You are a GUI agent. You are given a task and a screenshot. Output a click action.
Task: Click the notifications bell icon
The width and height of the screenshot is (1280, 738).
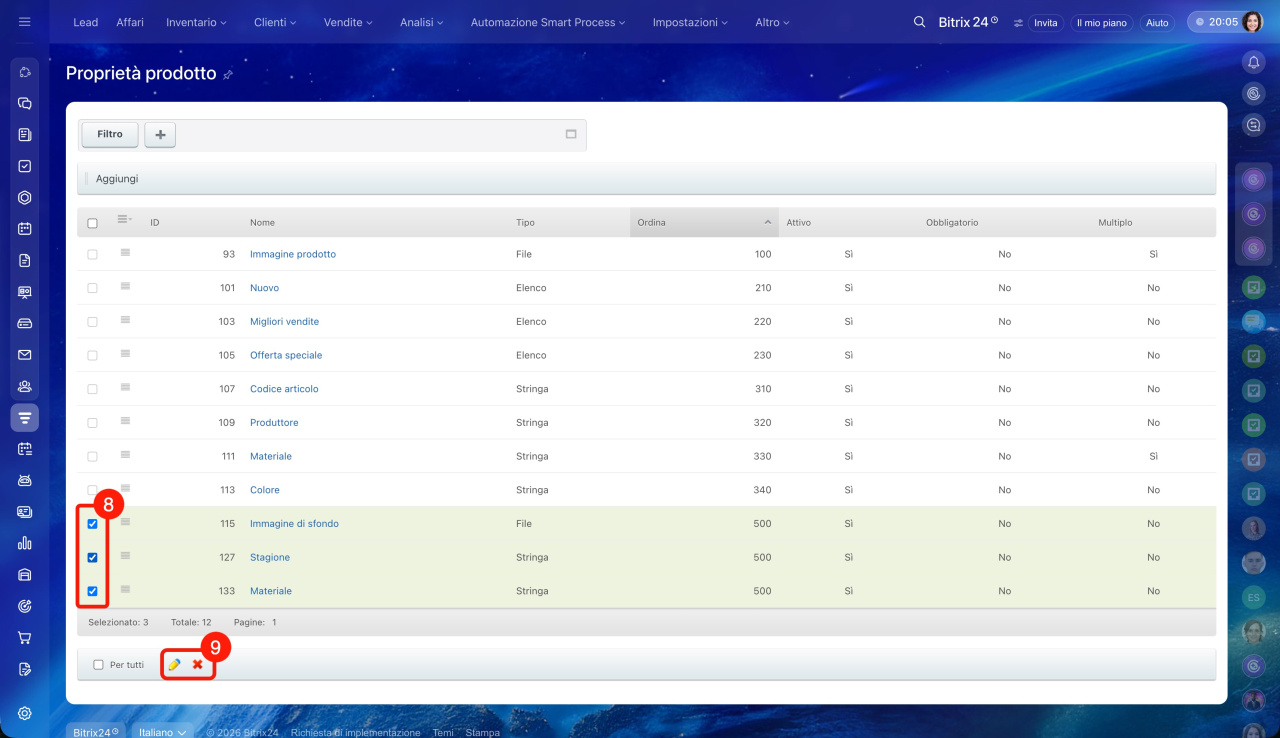coord(1253,62)
